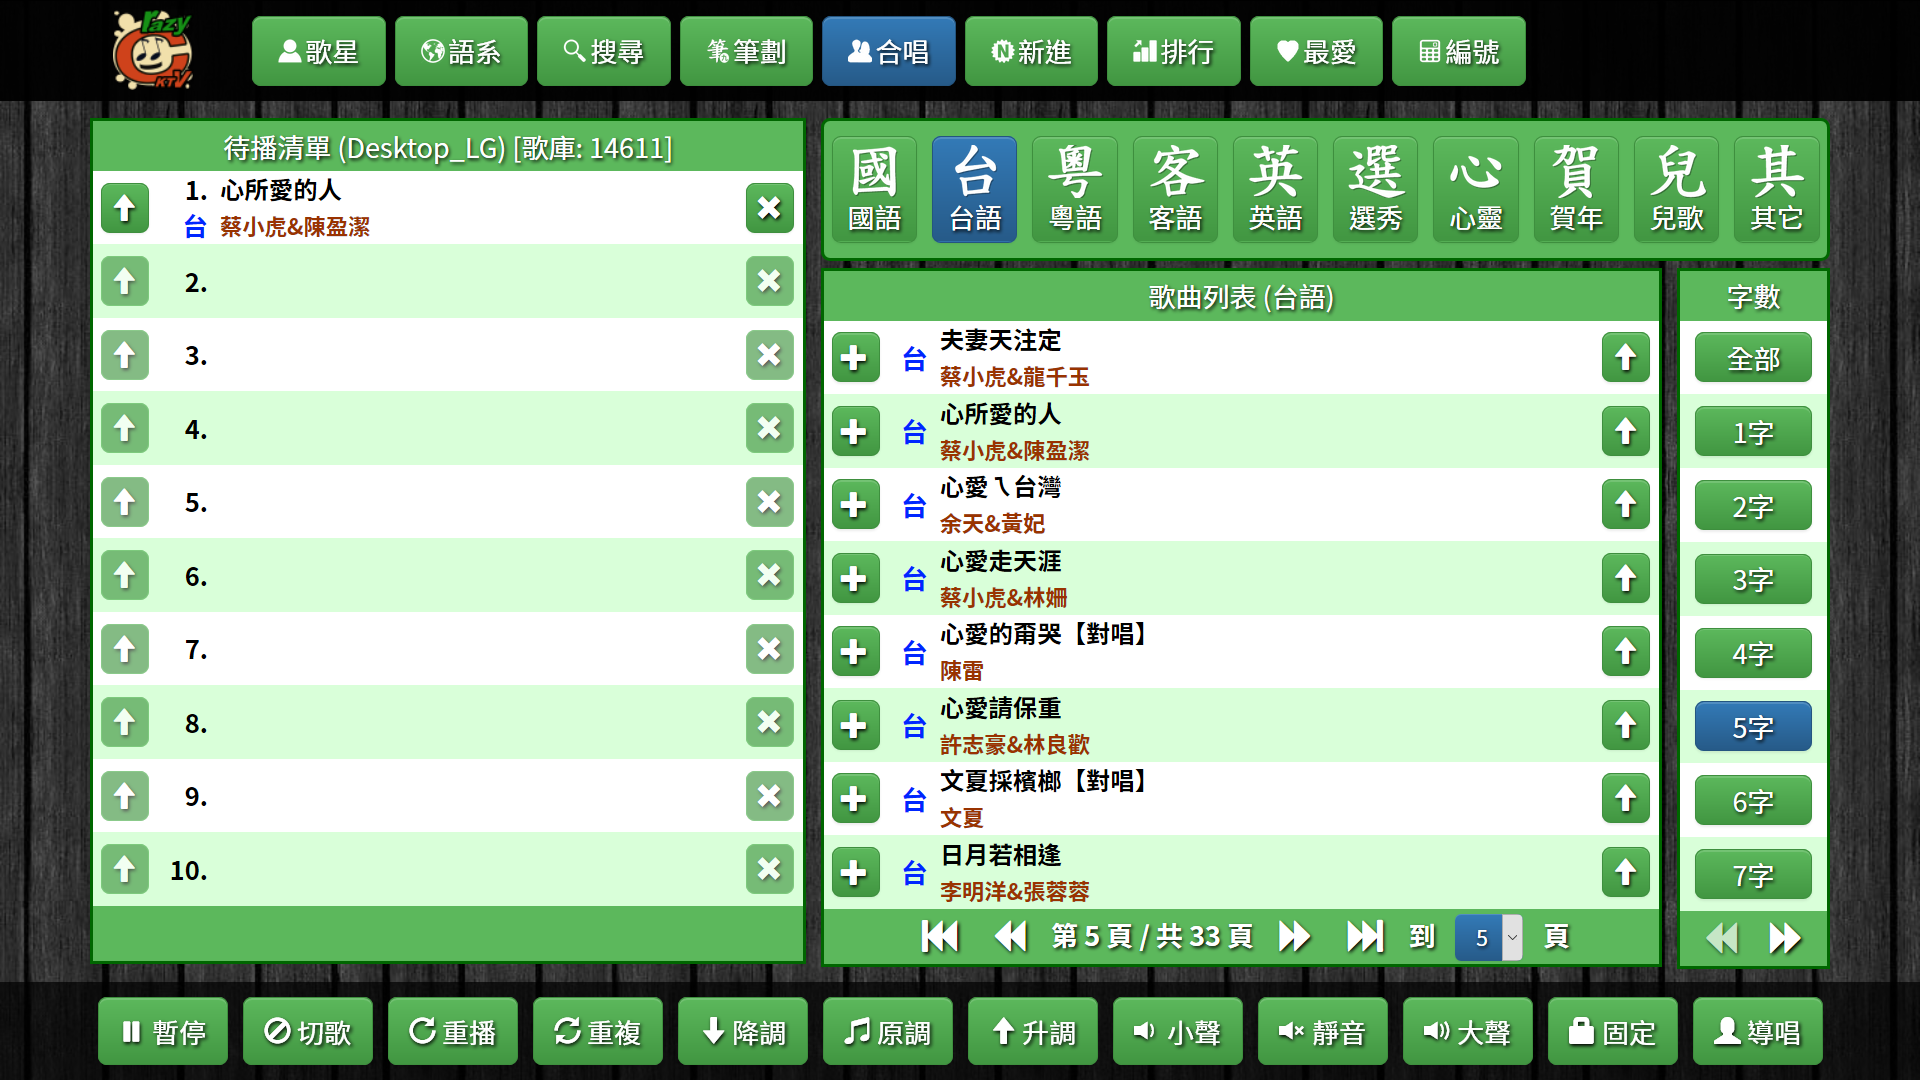
Task: Open the page number dropdown
Action: [1489, 937]
